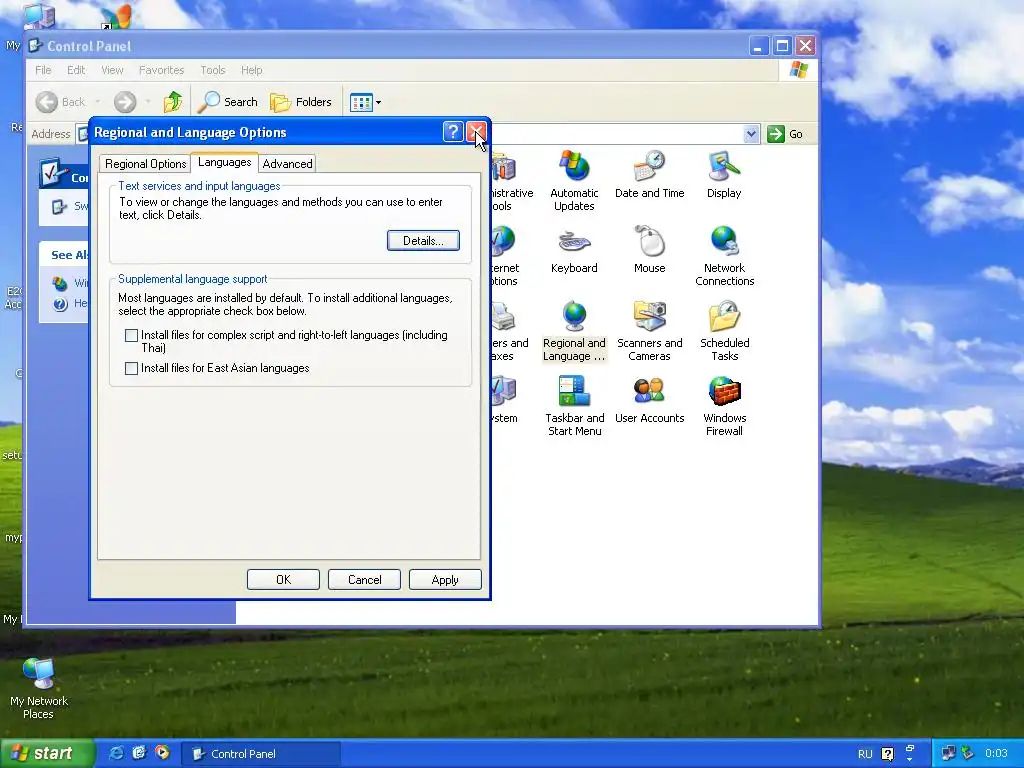Open Scanners and Cameras
This screenshot has height=768, width=1024.
[x=649, y=331]
